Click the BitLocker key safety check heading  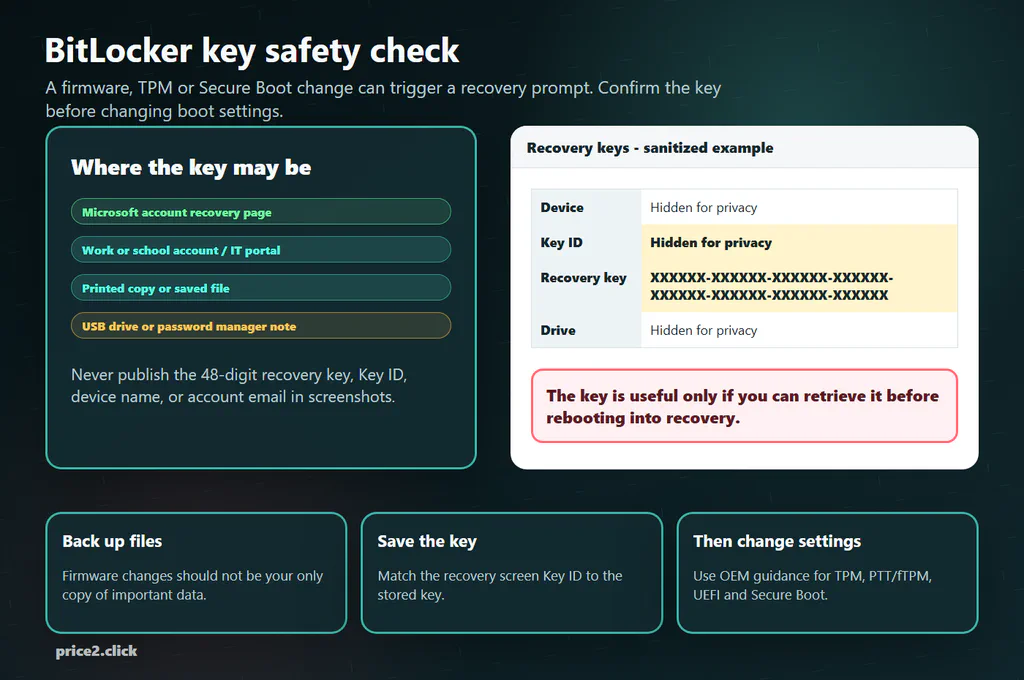[x=251, y=51]
